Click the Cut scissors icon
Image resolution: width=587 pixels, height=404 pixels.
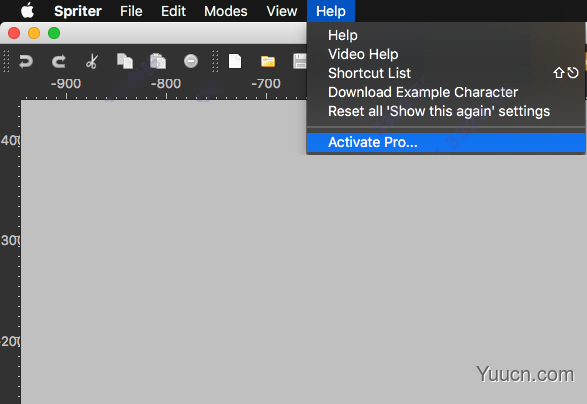92,61
